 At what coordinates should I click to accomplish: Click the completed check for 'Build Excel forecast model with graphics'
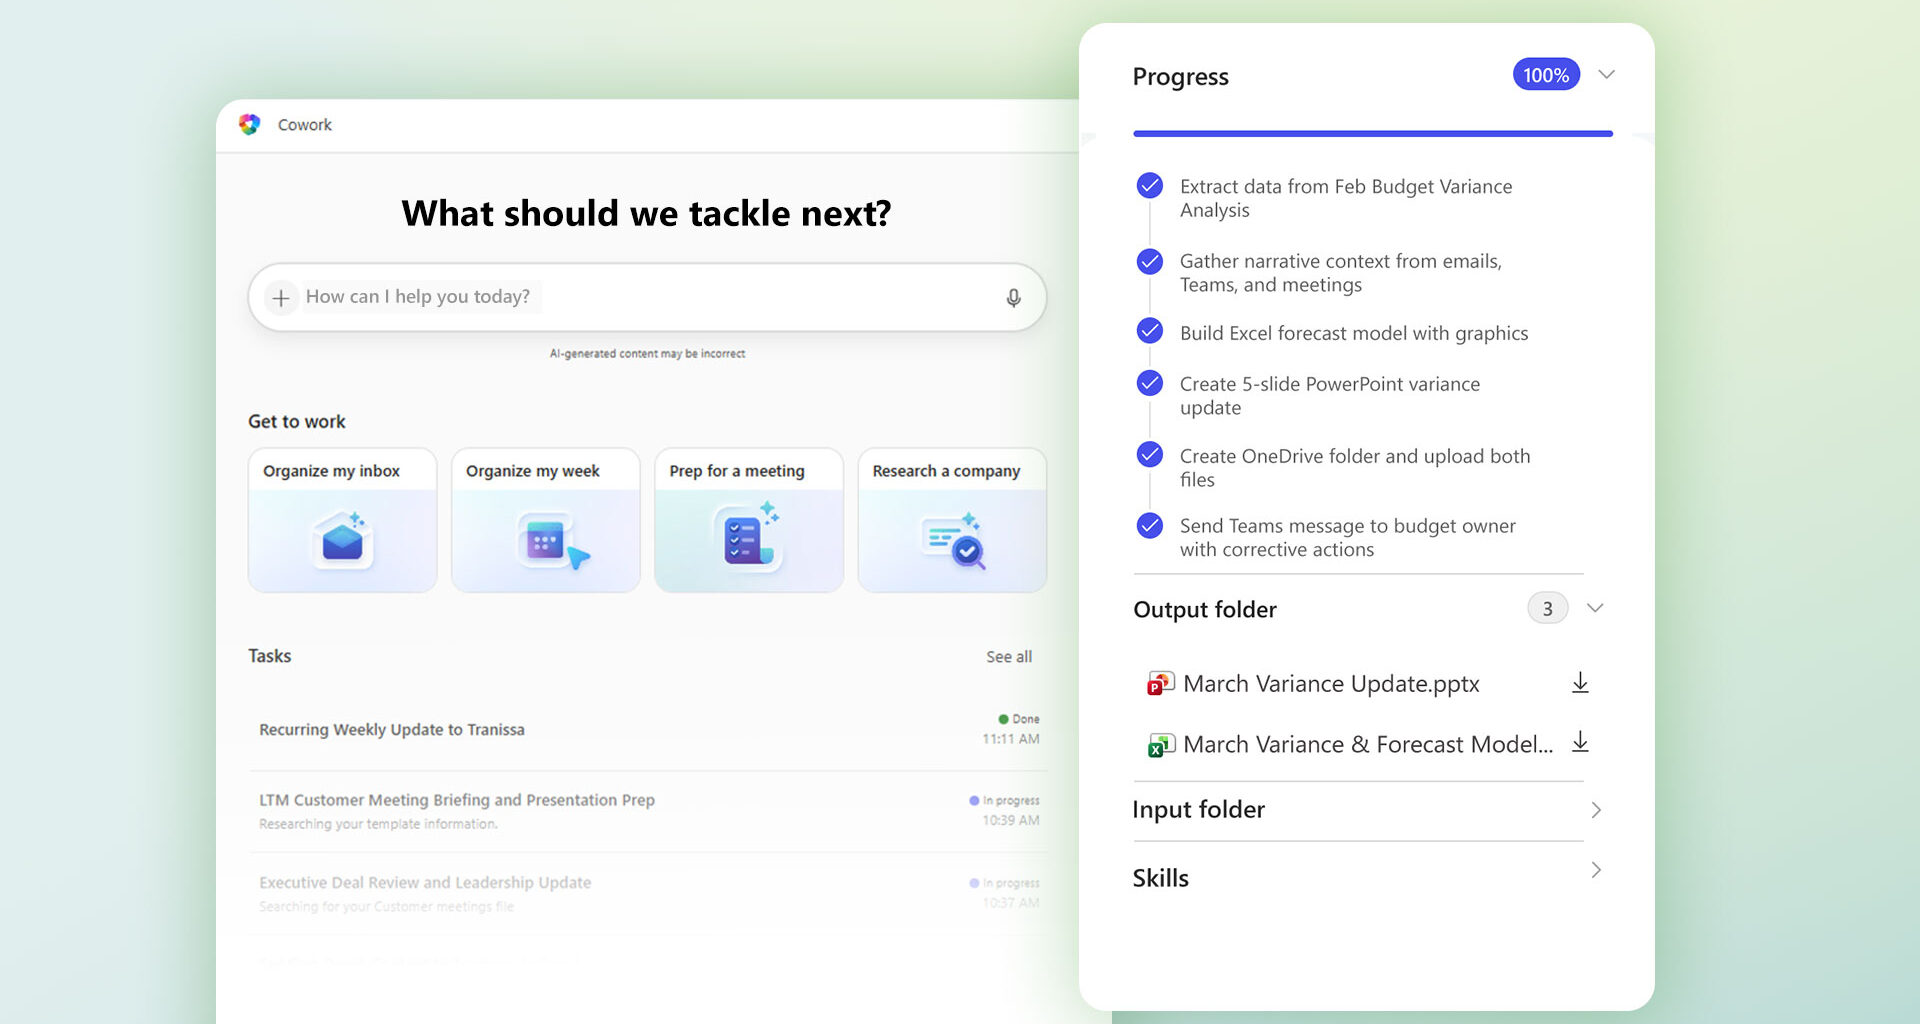[1149, 331]
